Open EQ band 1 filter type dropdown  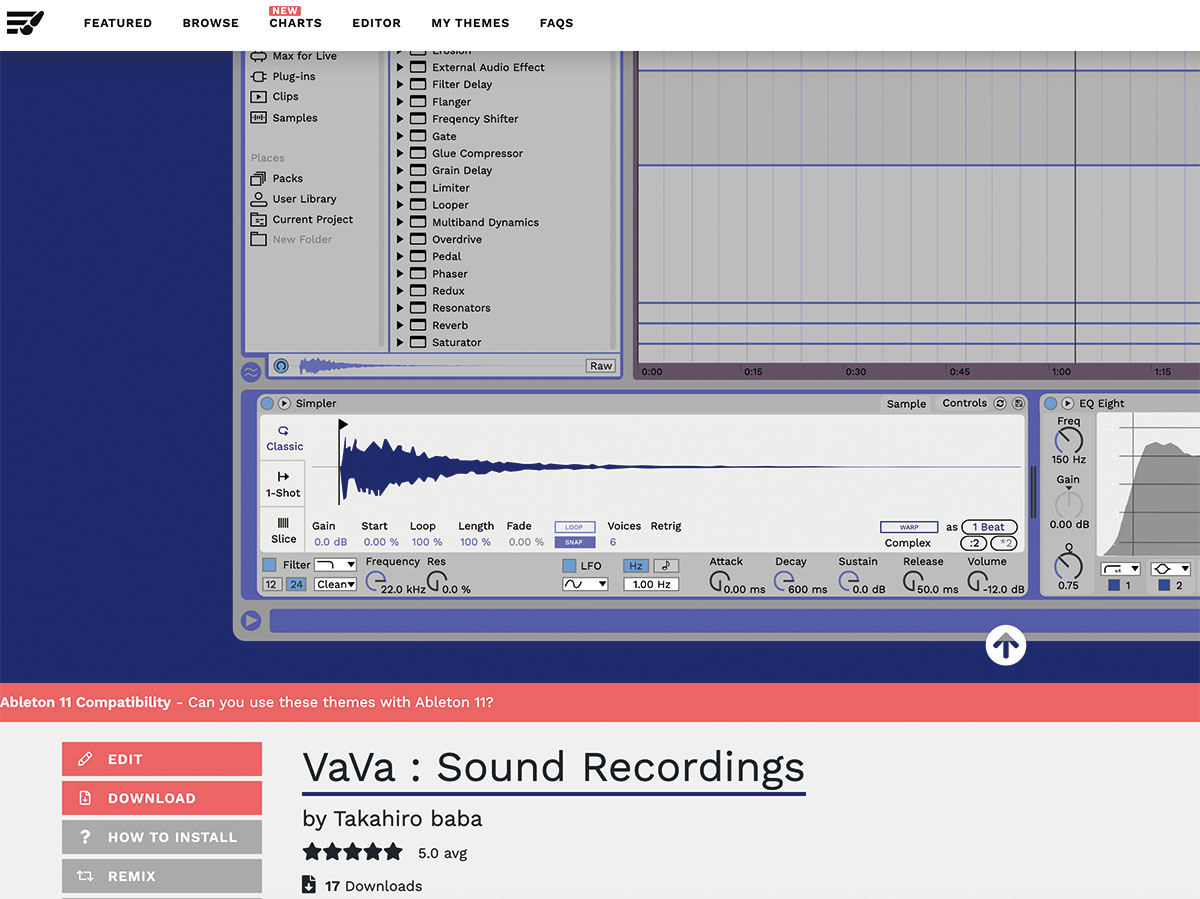tap(1120, 569)
